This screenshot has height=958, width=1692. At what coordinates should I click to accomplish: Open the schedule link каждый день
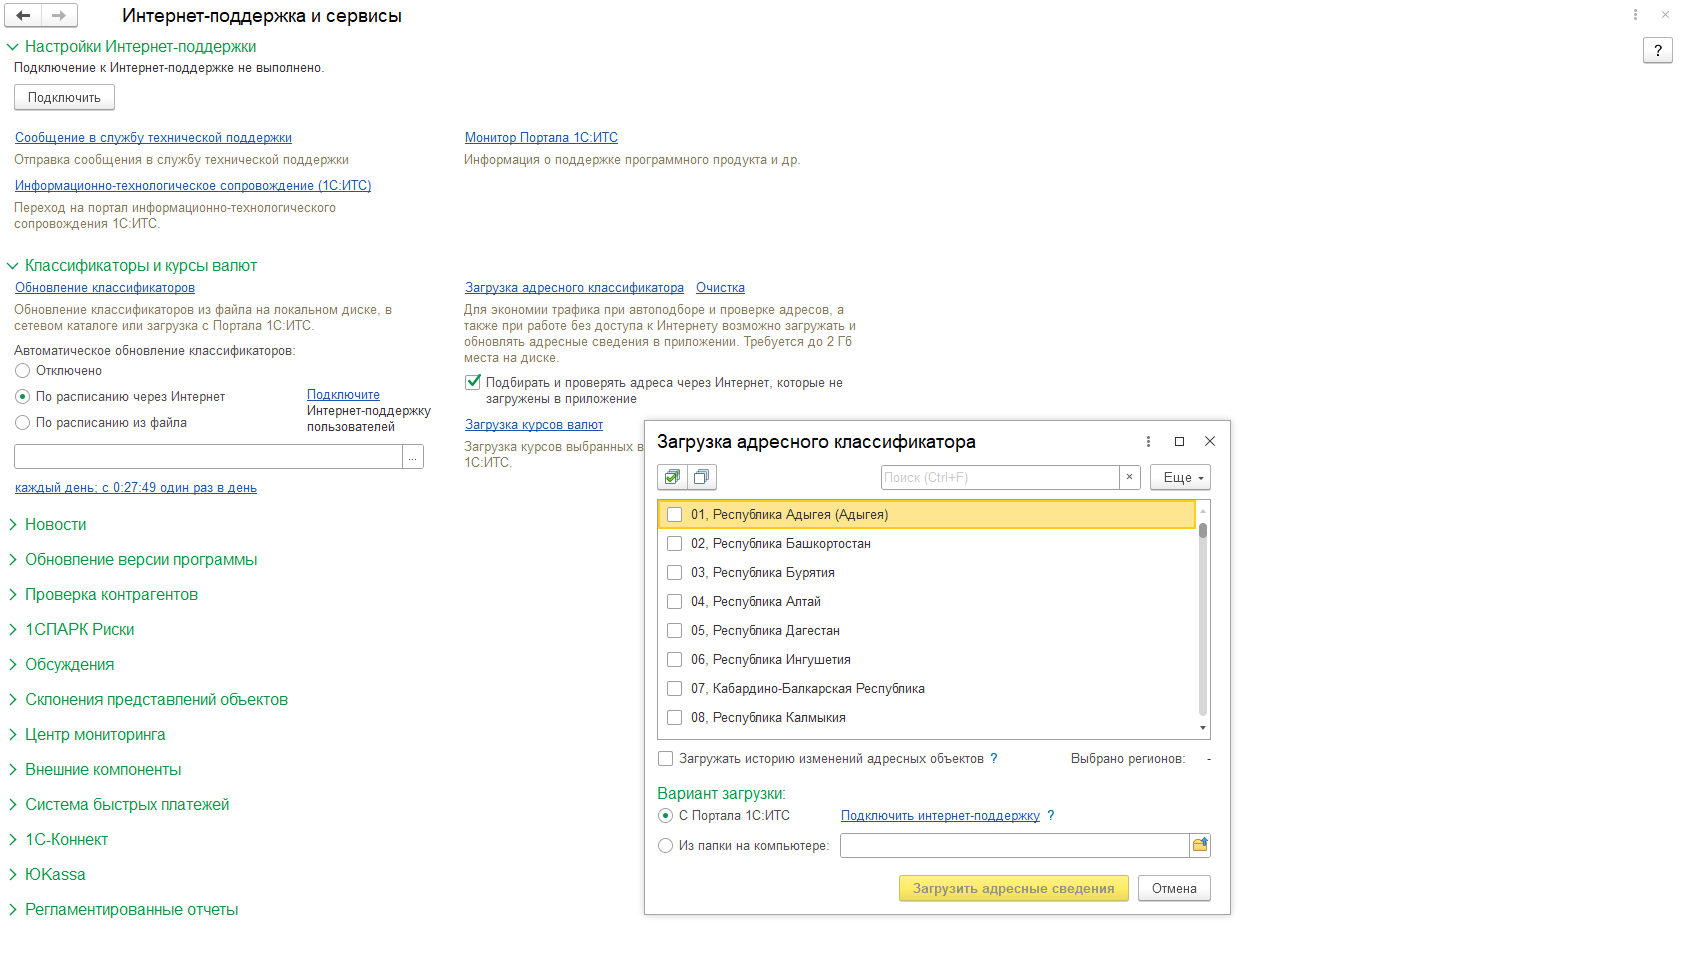coord(136,488)
